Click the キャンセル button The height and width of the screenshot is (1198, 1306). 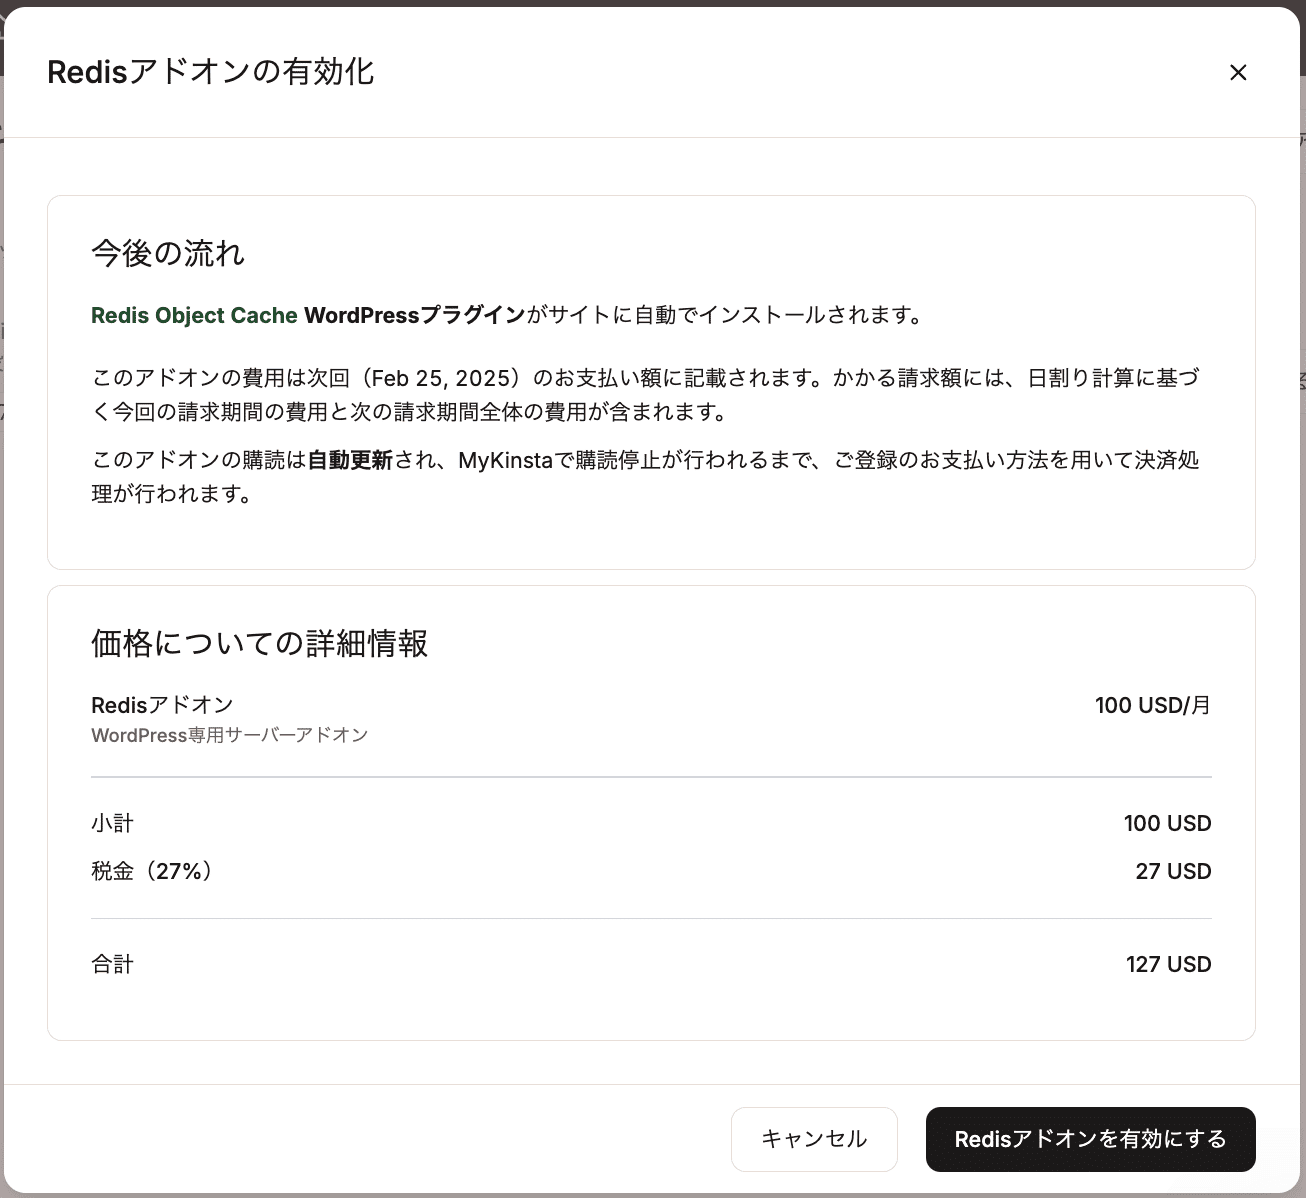click(x=814, y=1139)
